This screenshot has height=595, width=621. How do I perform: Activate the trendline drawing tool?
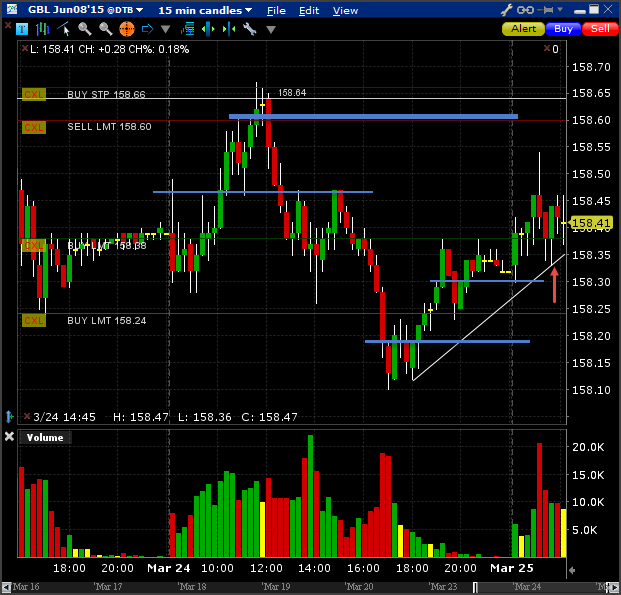pos(64,29)
